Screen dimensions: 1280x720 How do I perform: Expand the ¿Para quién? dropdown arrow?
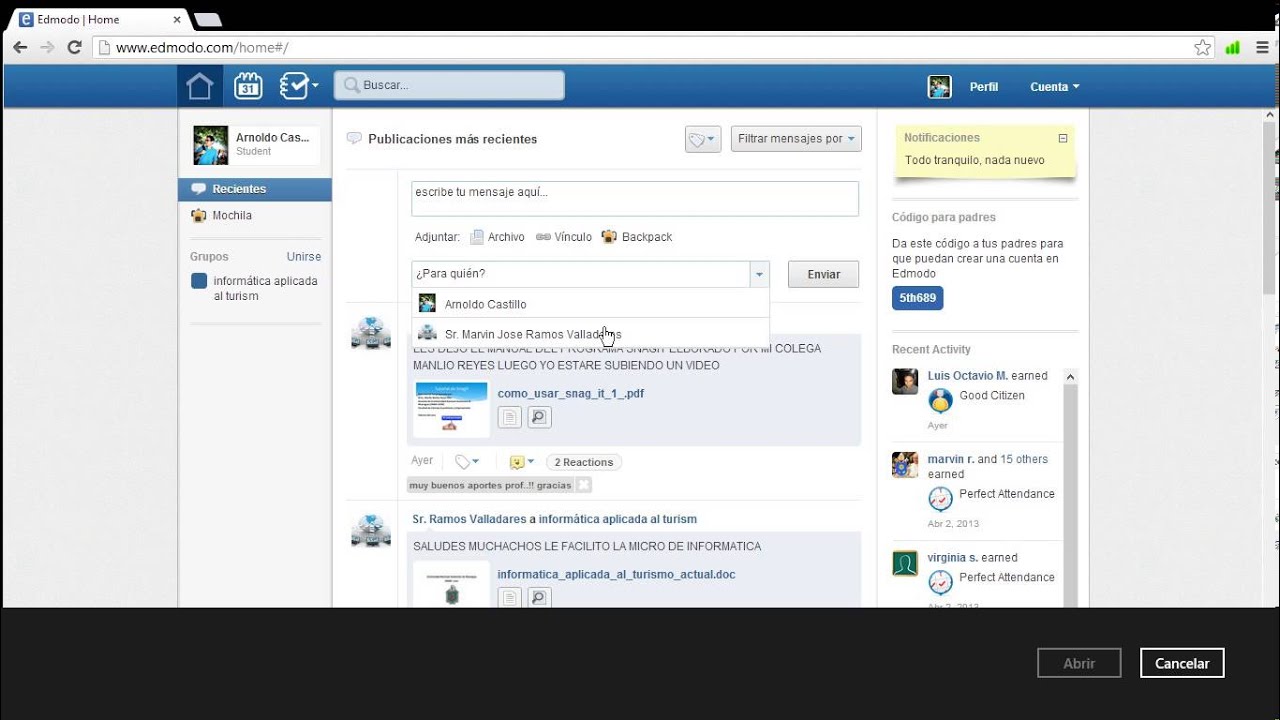click(x=759, y=274)
